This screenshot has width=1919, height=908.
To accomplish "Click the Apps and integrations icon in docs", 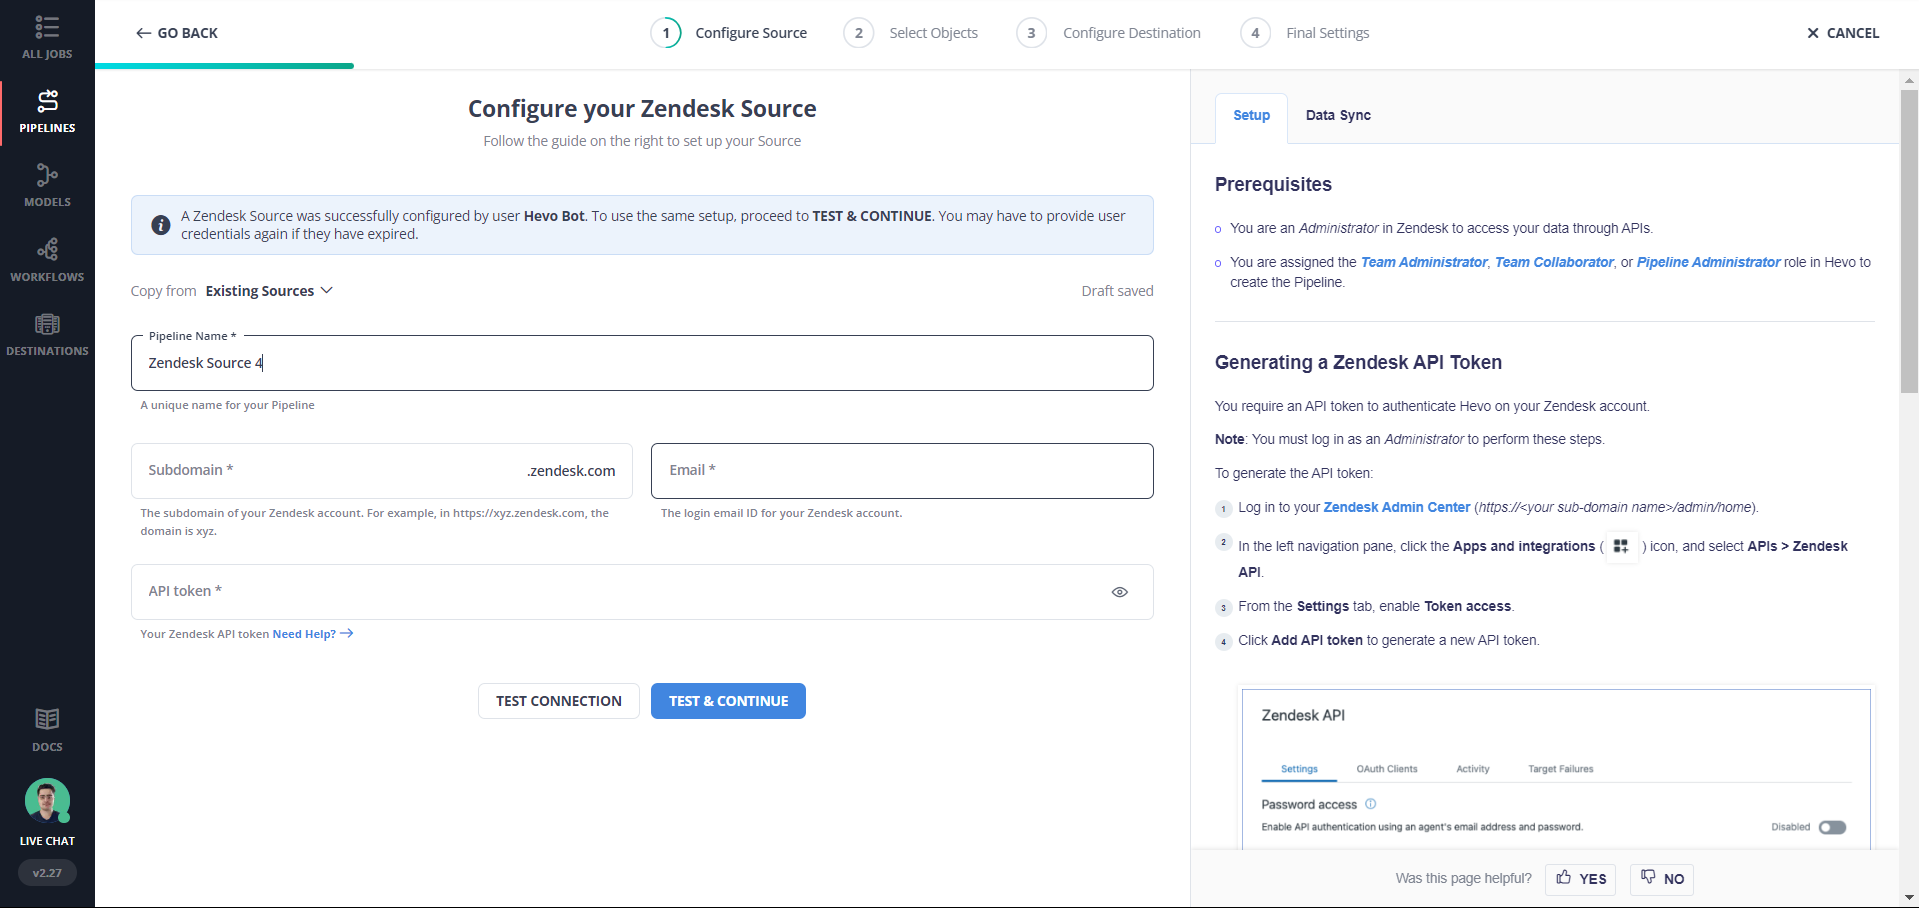I will (x=1621, y=546).
